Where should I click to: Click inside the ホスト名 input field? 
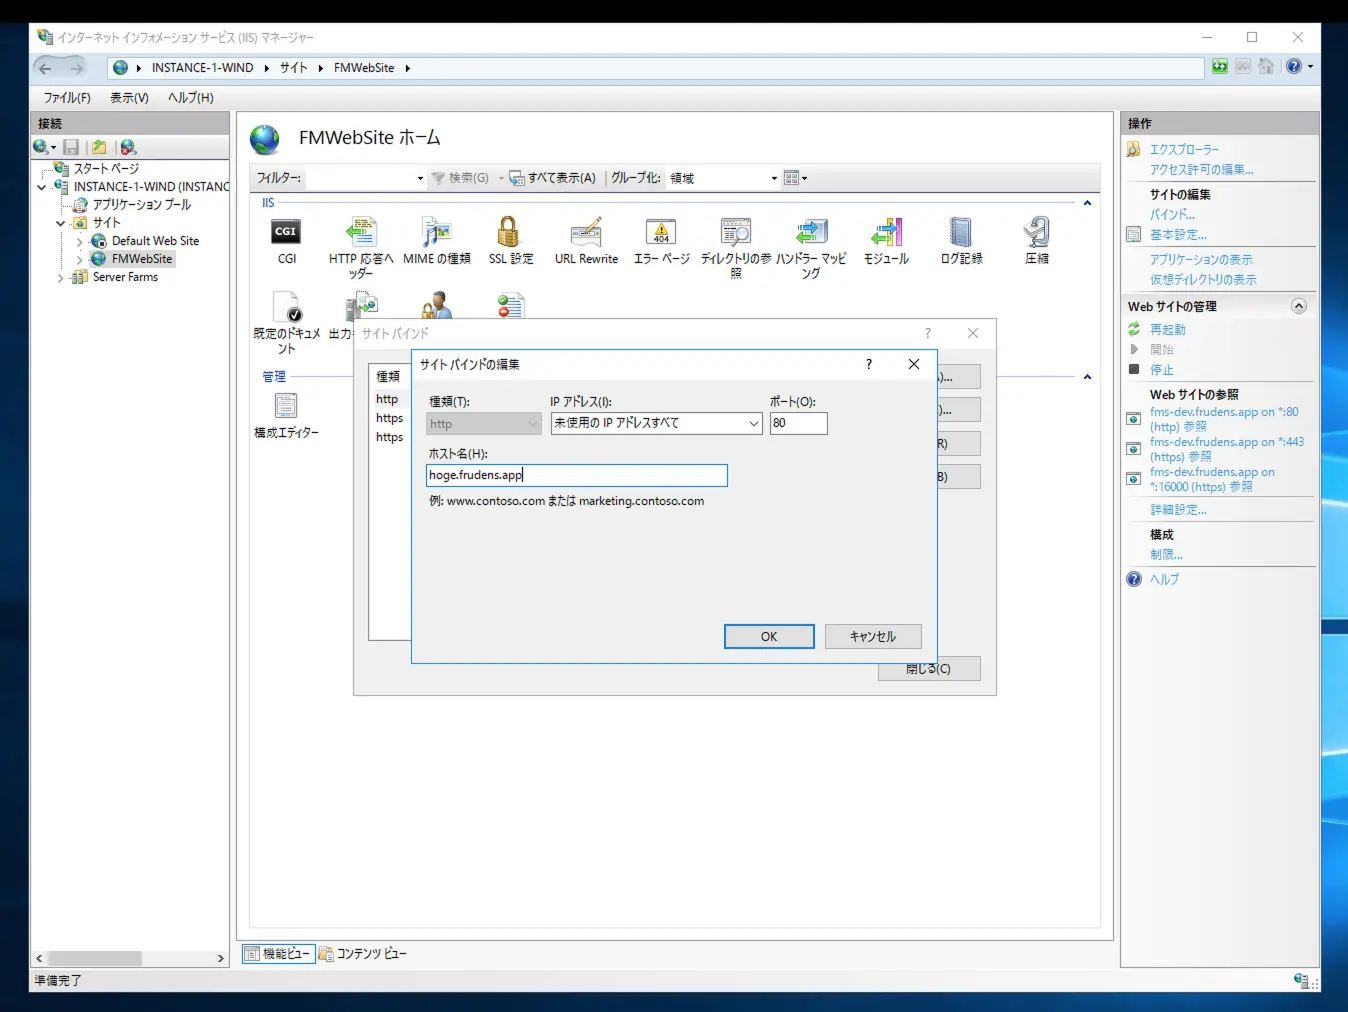576,475
